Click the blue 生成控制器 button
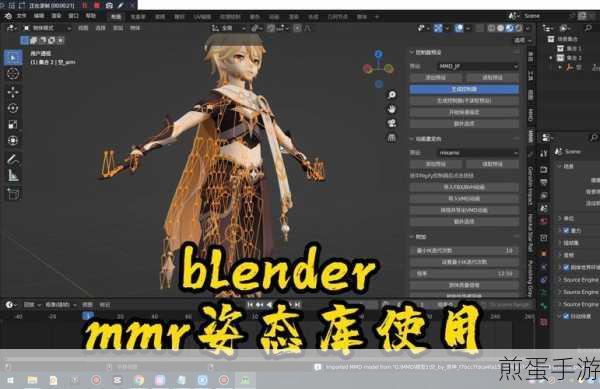This screenshot has width=600, height=389. coord(464,89)
